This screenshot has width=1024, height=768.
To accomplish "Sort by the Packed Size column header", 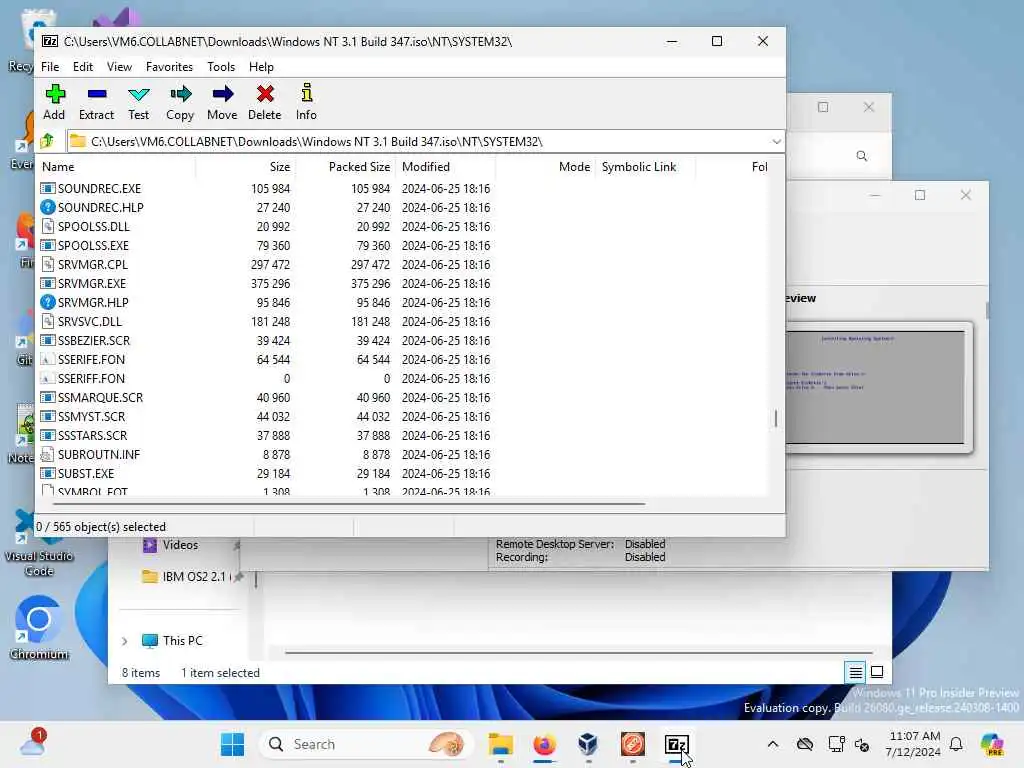I will tap(345, 167).
